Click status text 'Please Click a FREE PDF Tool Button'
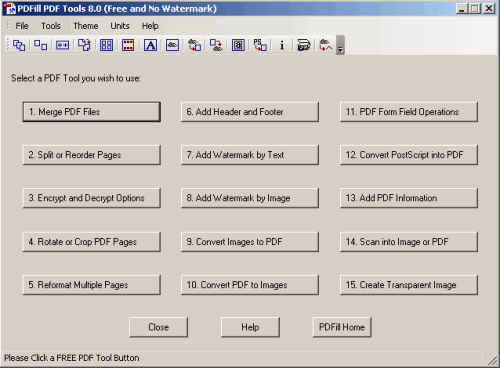 (72, 358)
